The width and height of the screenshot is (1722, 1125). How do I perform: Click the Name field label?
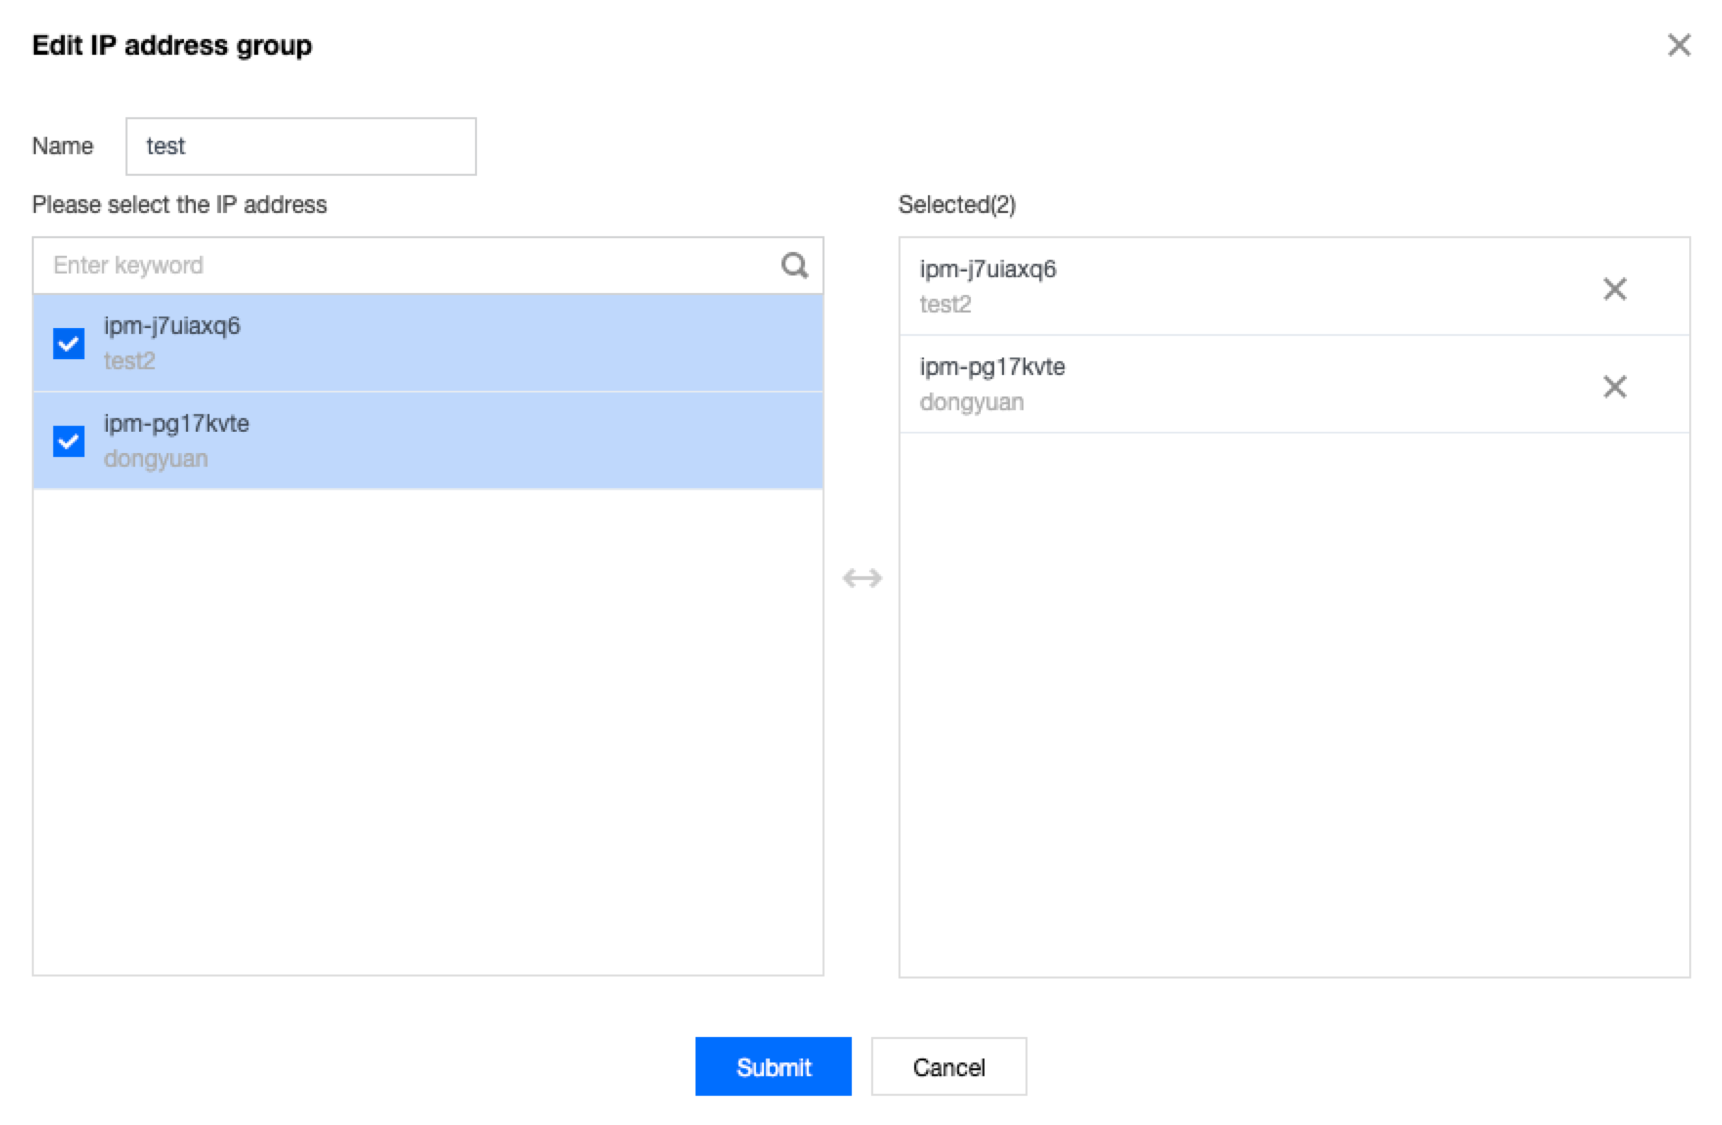(63, 146)
